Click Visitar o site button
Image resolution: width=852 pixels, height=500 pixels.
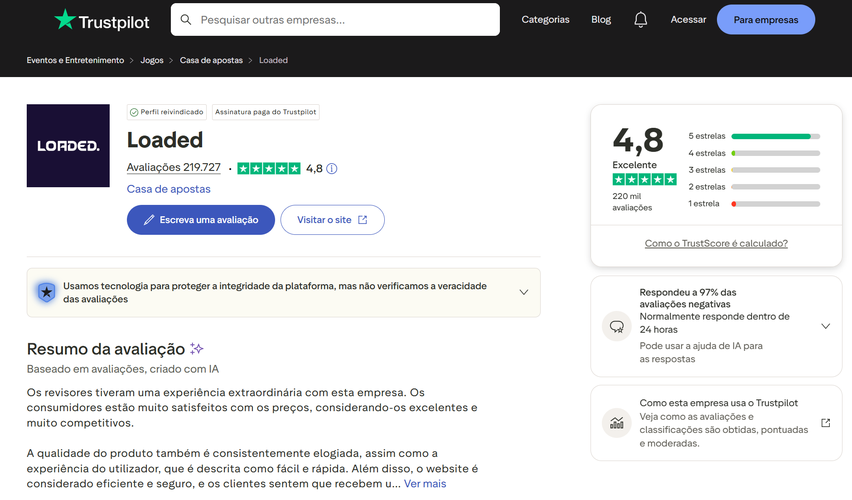333,220
